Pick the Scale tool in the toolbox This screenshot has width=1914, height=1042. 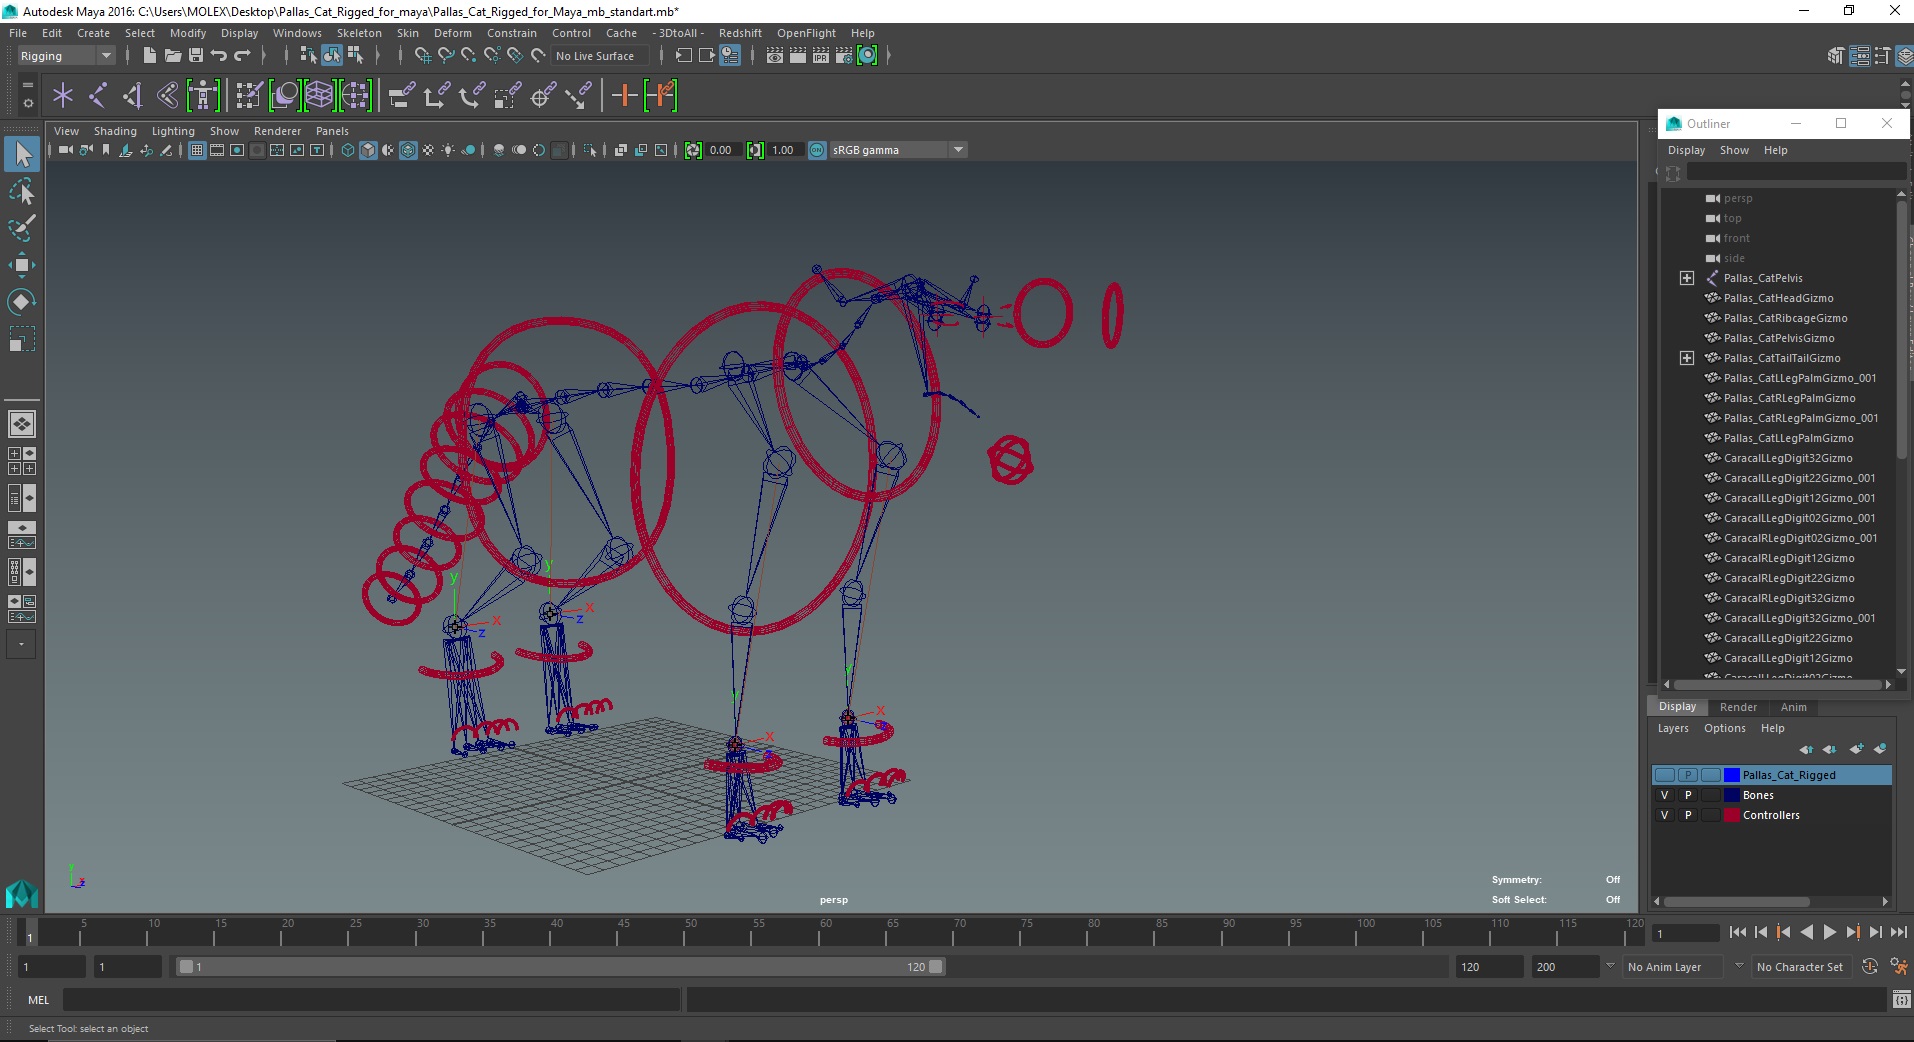[22, 339]
